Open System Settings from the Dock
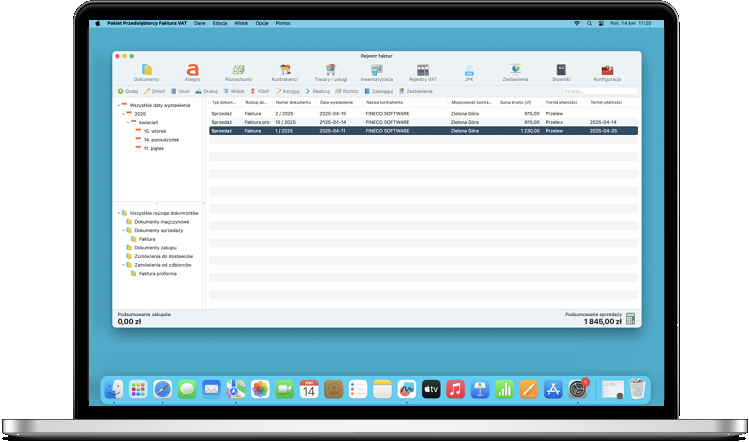This screenshot has width=749, height=442. (578, 390)
